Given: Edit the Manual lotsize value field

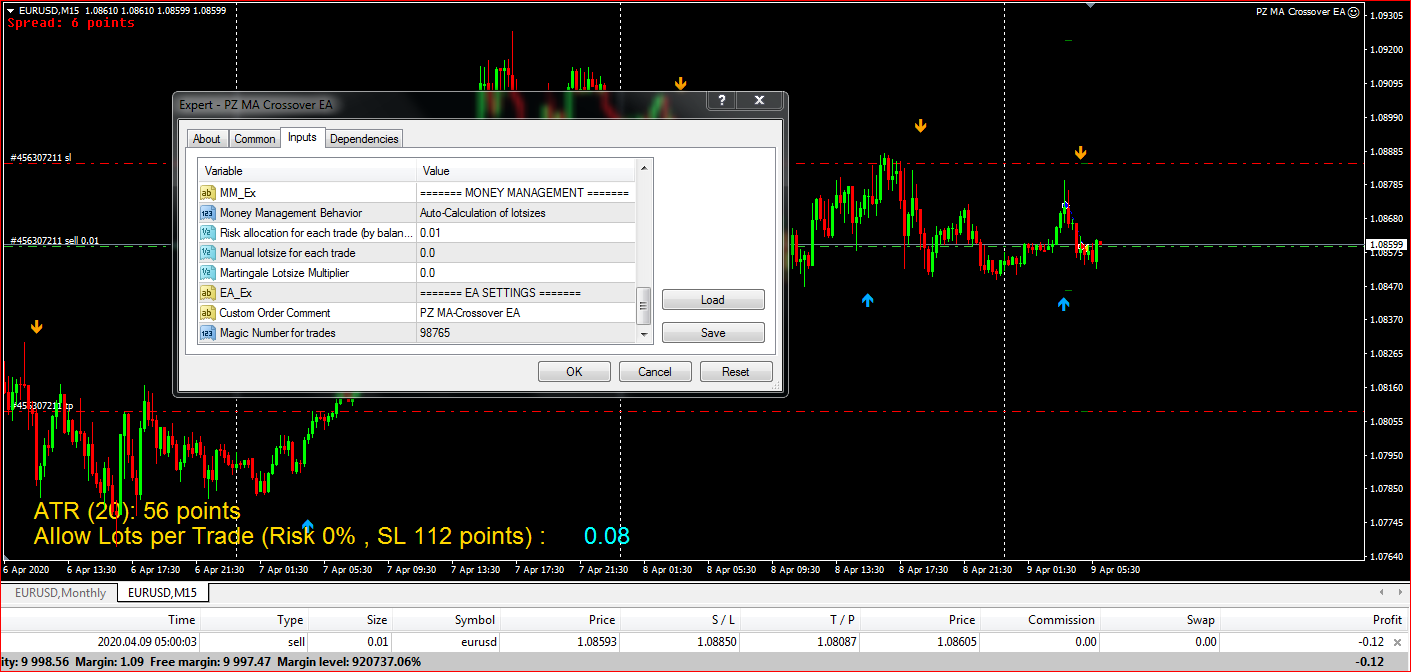Looking at the screenshot, I should tap(526, 253).
